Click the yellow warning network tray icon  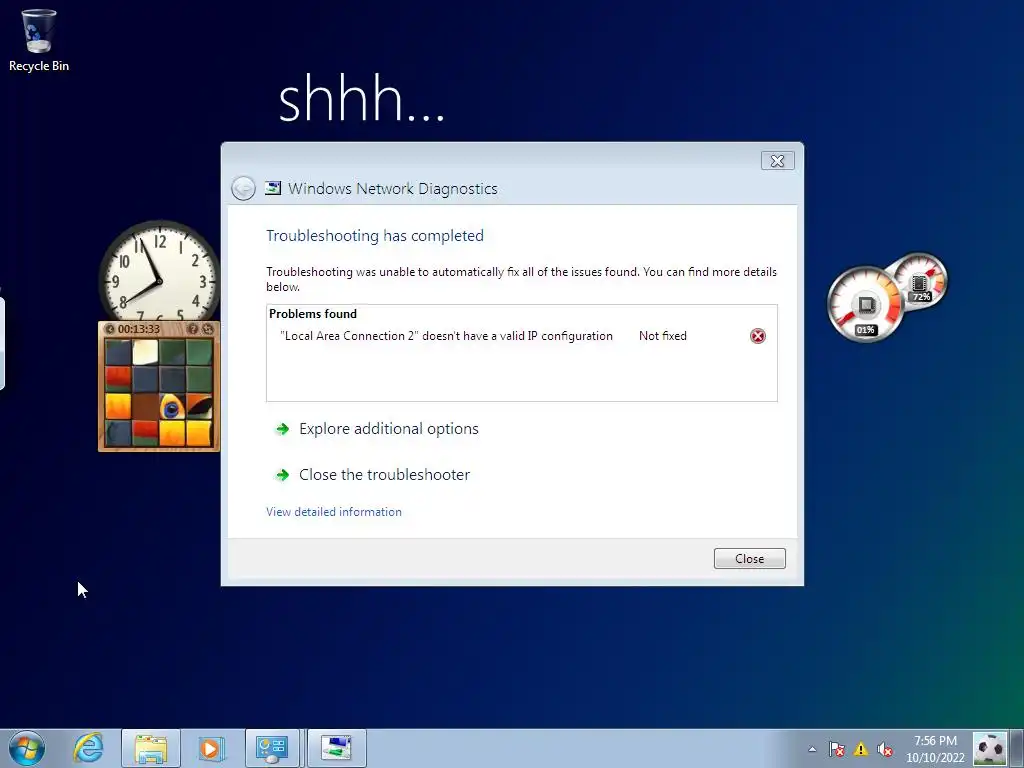point(861,749)
